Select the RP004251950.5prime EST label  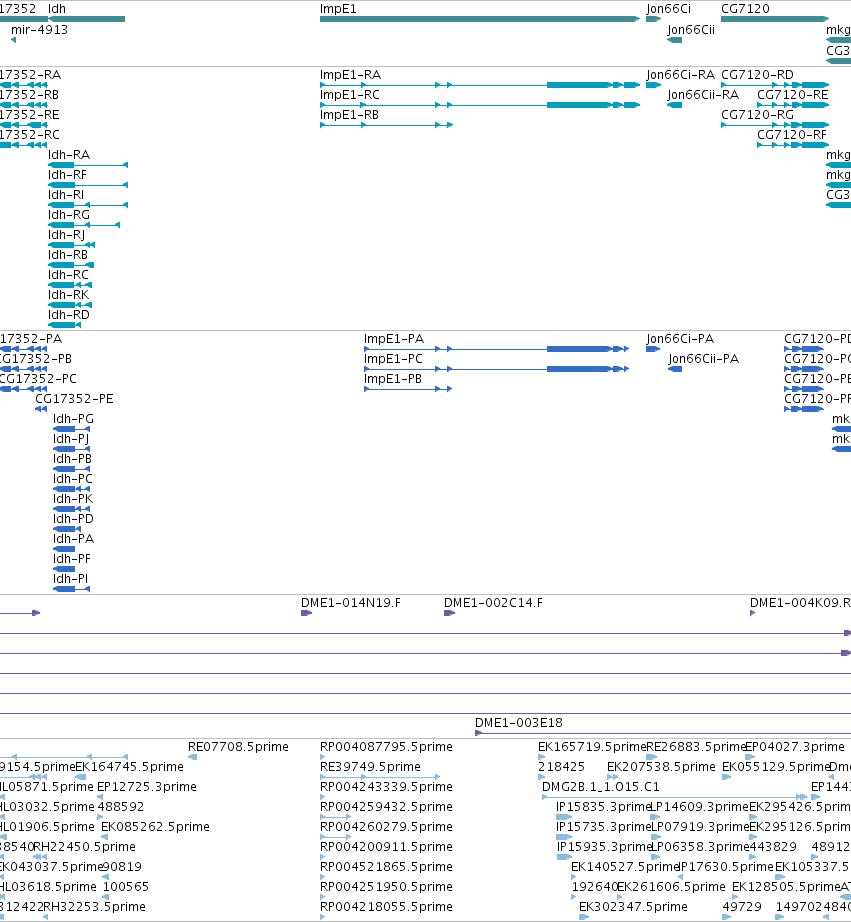pos(386,887)
